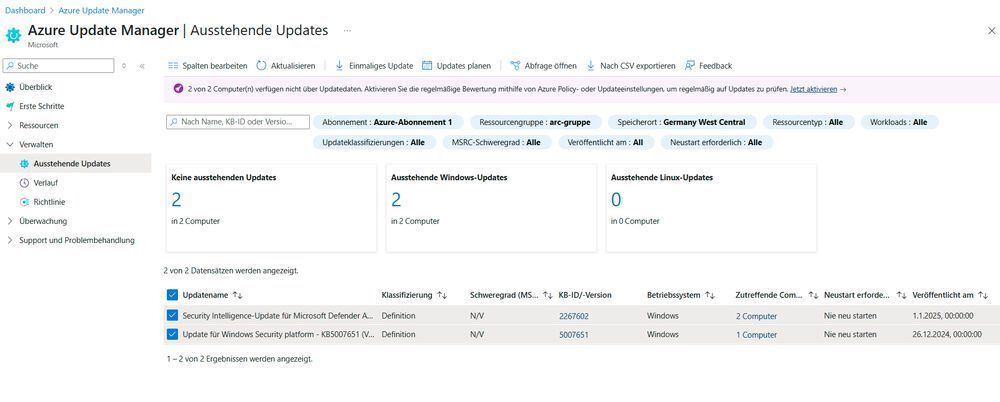Click the Security Intelligence-Update für Microsoft Defender name
1000x402 pixels.
click(278, 316)
